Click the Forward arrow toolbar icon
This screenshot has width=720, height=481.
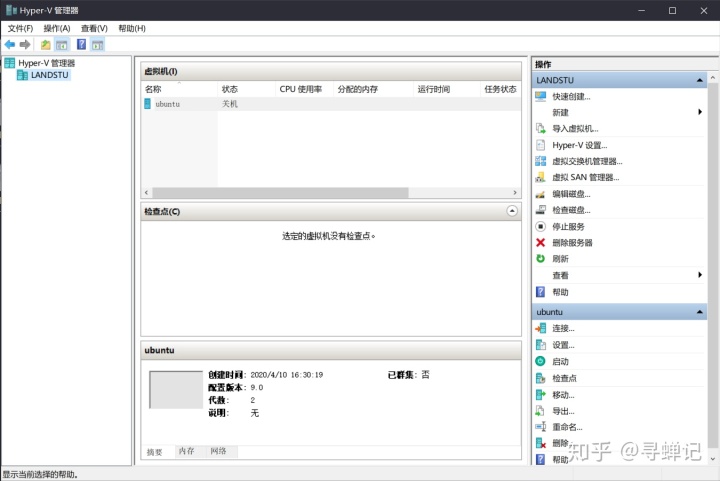click(25, 45)
